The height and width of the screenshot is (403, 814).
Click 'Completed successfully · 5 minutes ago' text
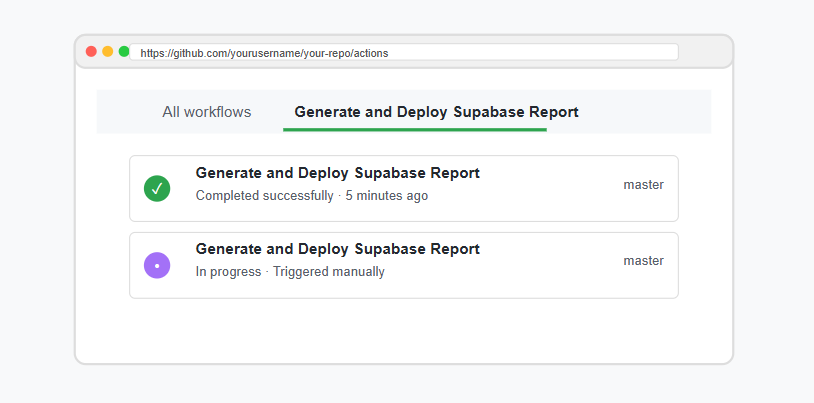click(311, 196)
